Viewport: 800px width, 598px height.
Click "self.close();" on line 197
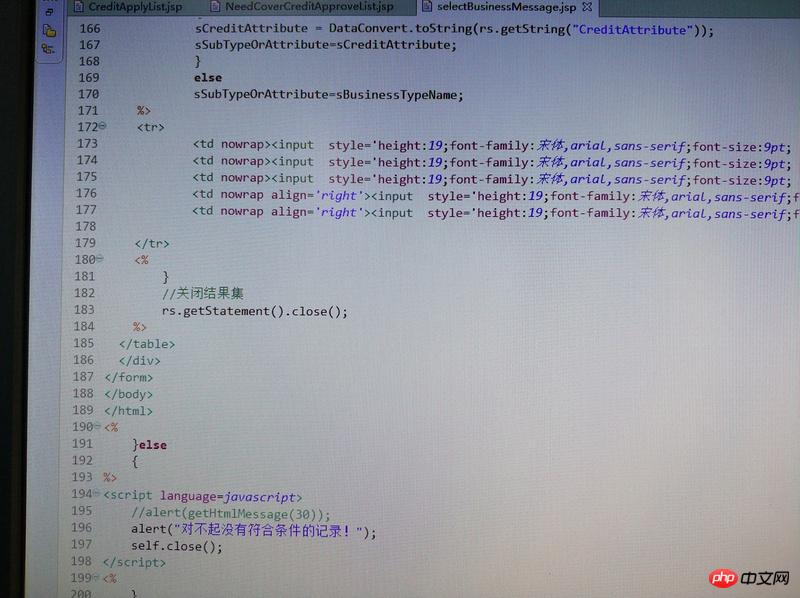177,546
